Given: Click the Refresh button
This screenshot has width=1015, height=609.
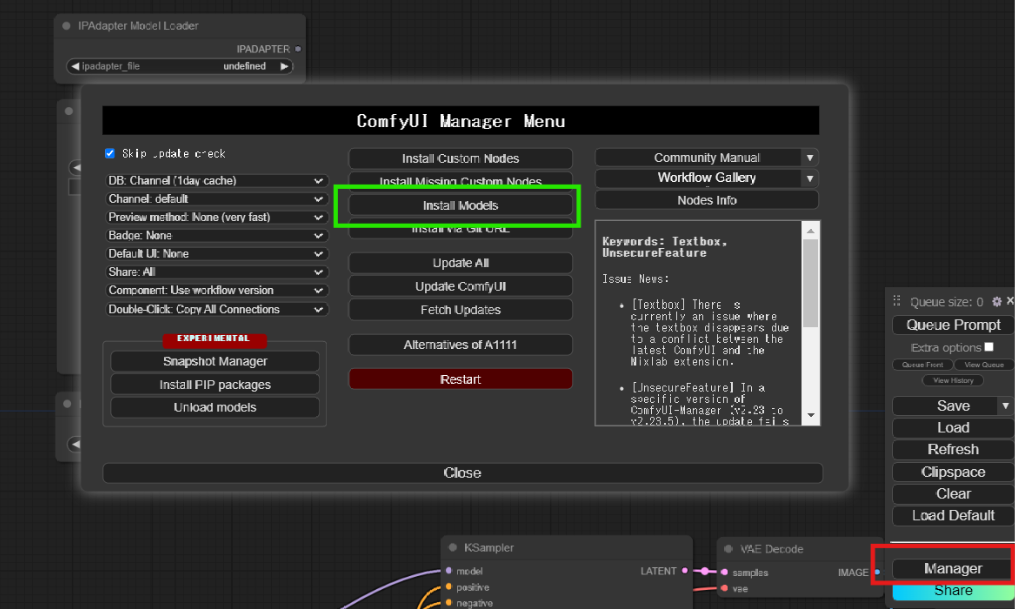Looking at the screenshot, I should (x=953, y=449).
